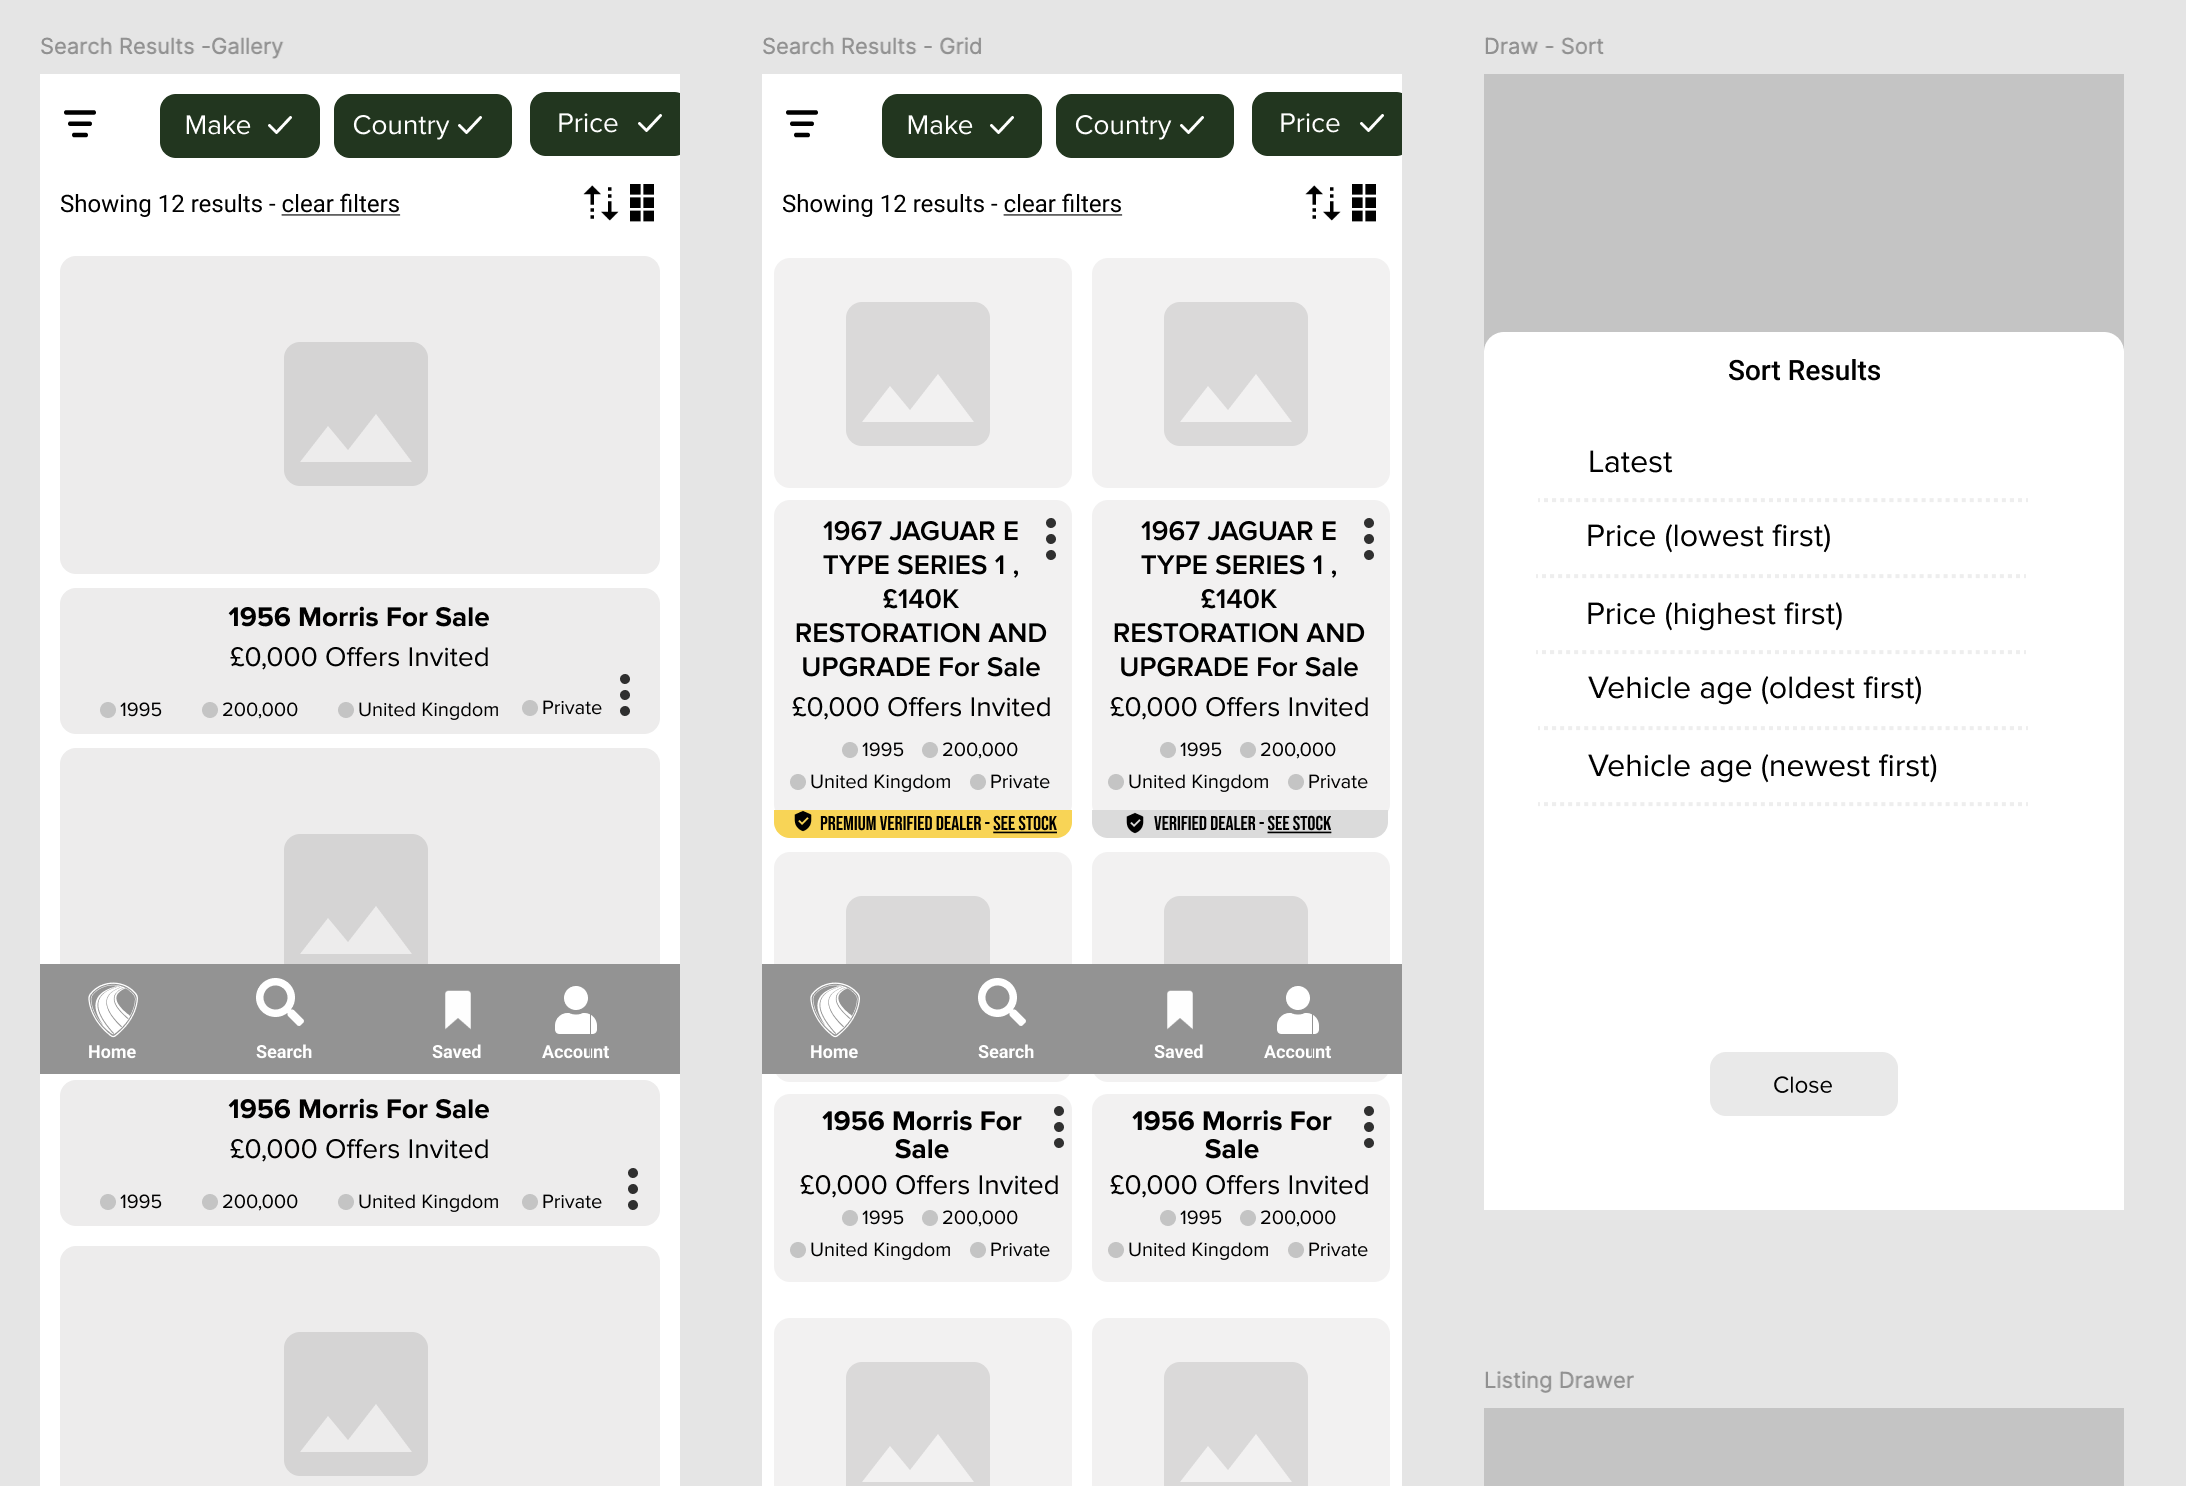Screen dimensions: 2186x1486
Task: Select the "Search Results -Gallery" frame label
Action: 161,46
